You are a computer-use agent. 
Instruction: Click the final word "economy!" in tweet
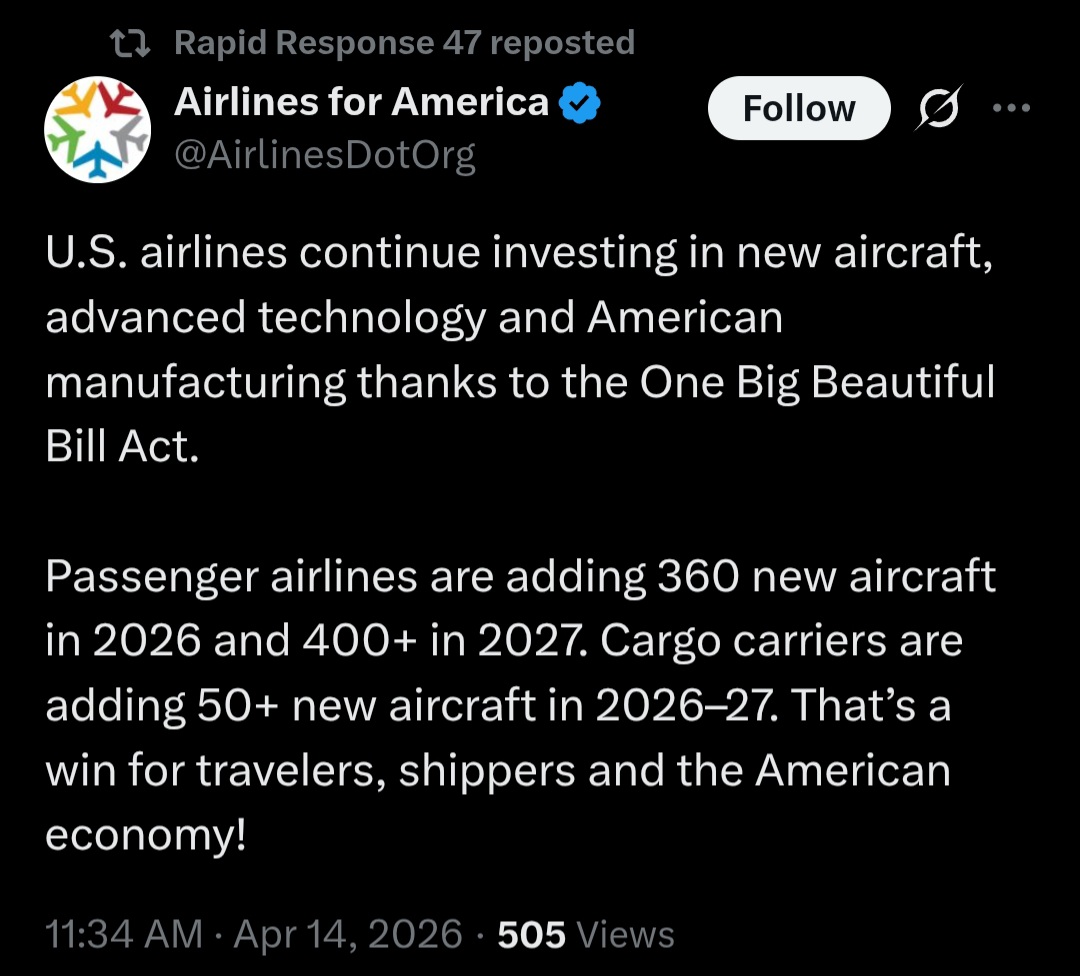coord(145,835)
